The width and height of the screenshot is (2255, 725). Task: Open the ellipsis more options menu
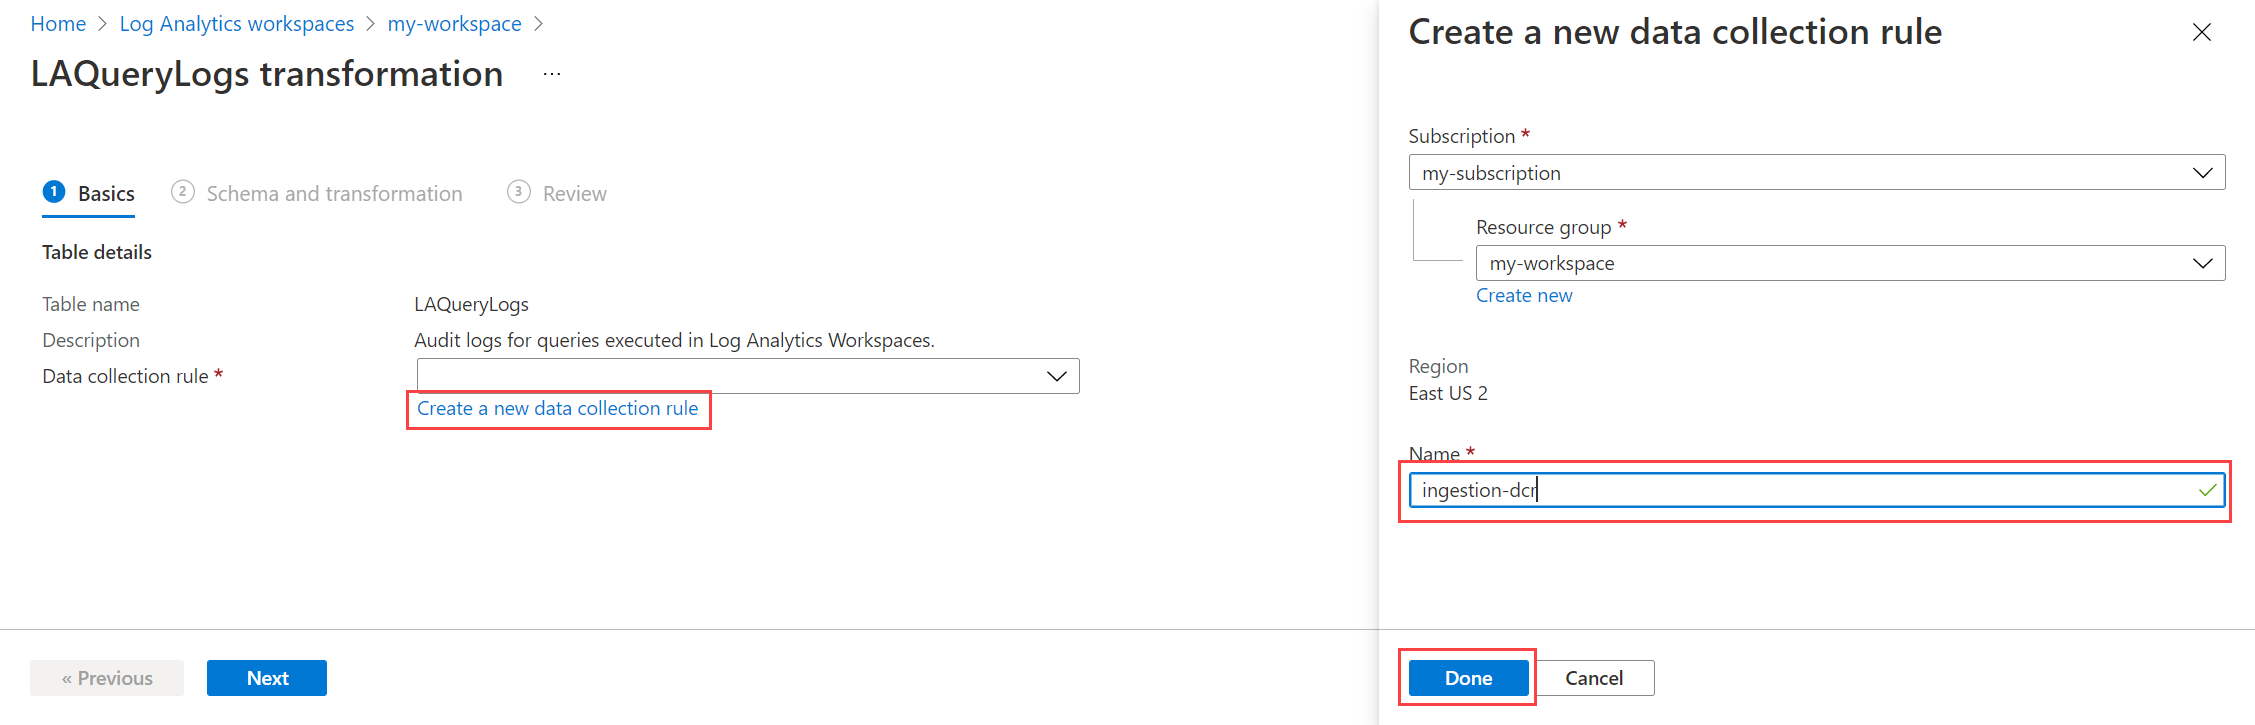(x=552, y=75)
